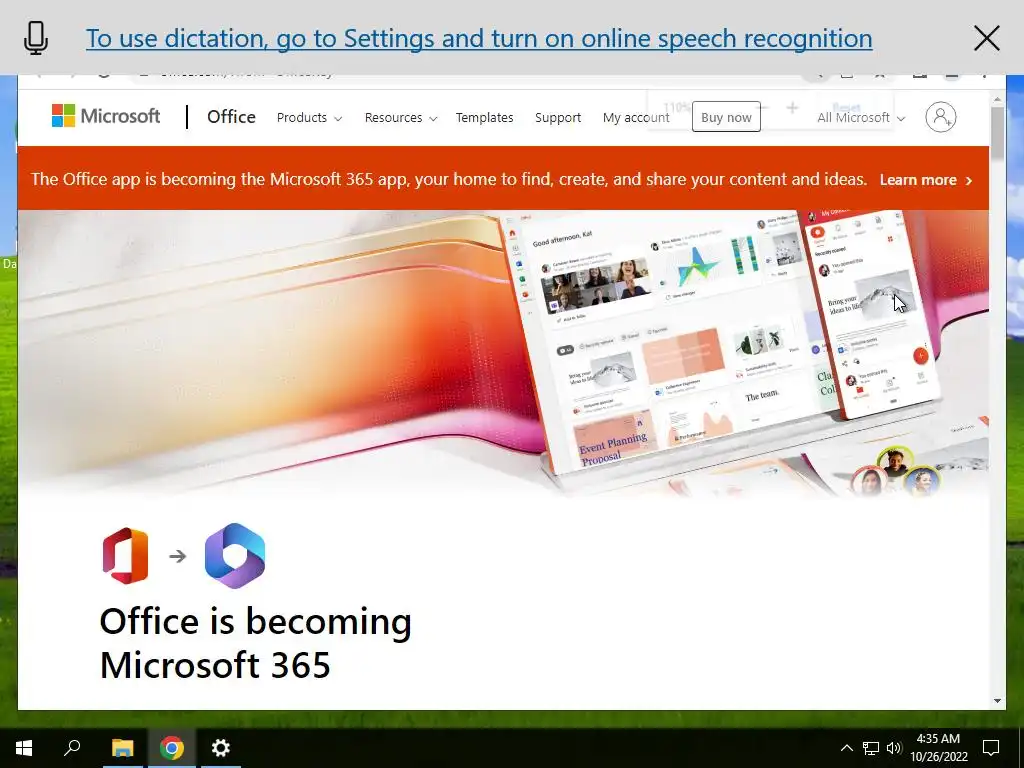Image resolution: width=1024 pixels, height=768 pixels.
Task: Show hidden system tray icons
Action: [x=846, y=748]
